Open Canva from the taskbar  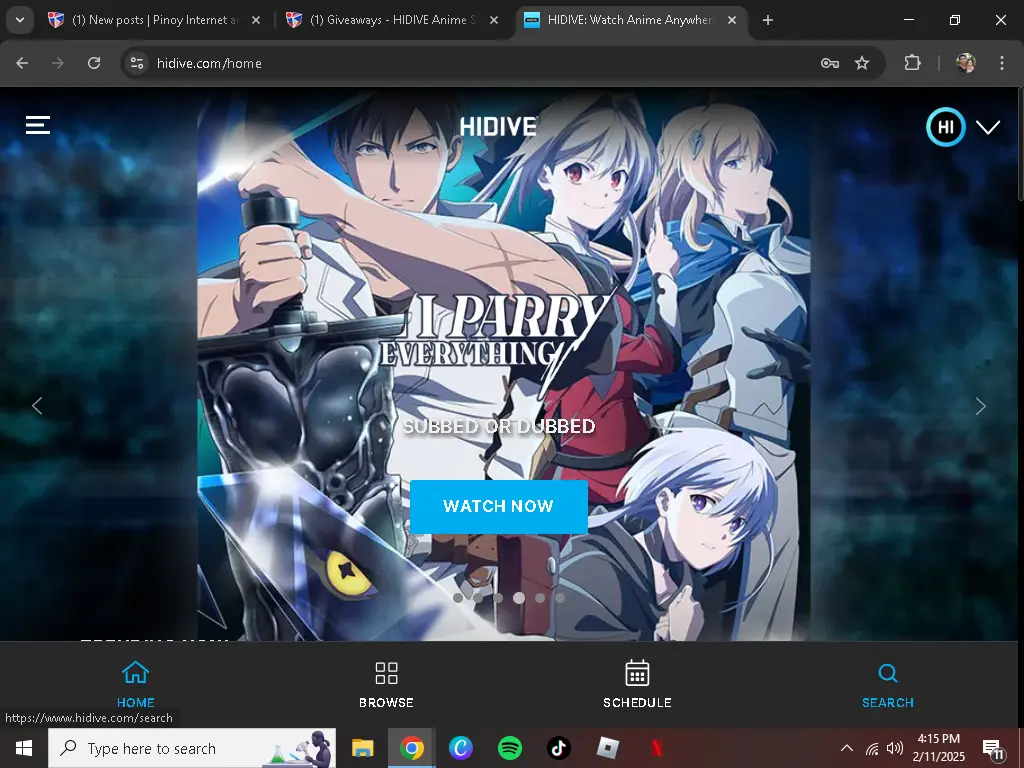click(x=460, y=748)
